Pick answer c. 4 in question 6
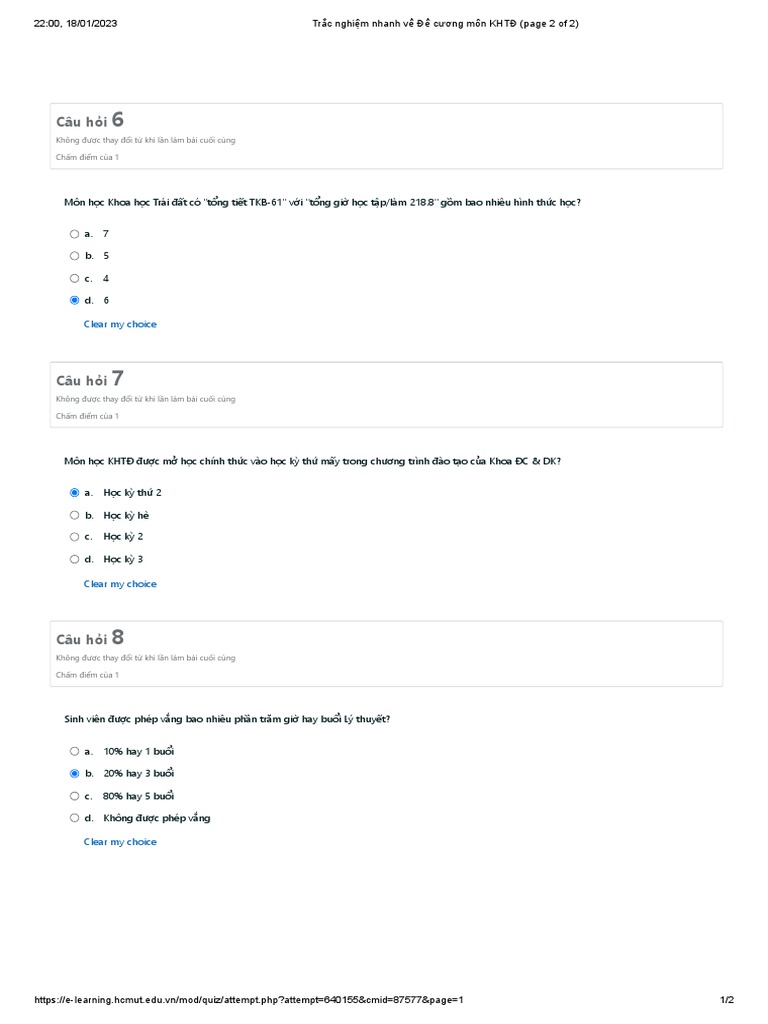This screenshot has width=768, height=1024. 74,278
